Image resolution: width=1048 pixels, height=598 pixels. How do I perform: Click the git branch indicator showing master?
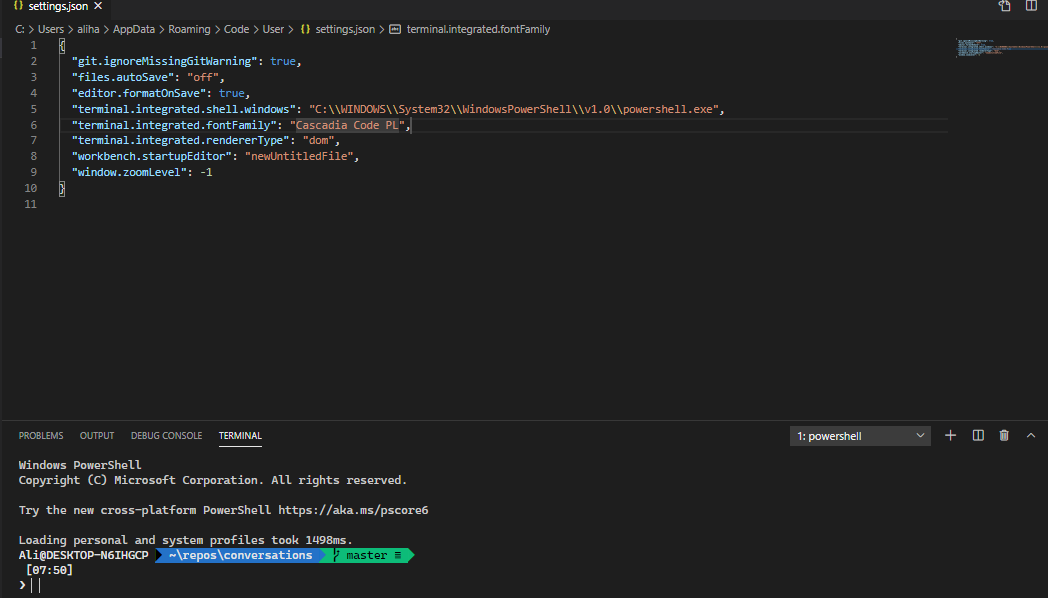(x=366, y=555)
